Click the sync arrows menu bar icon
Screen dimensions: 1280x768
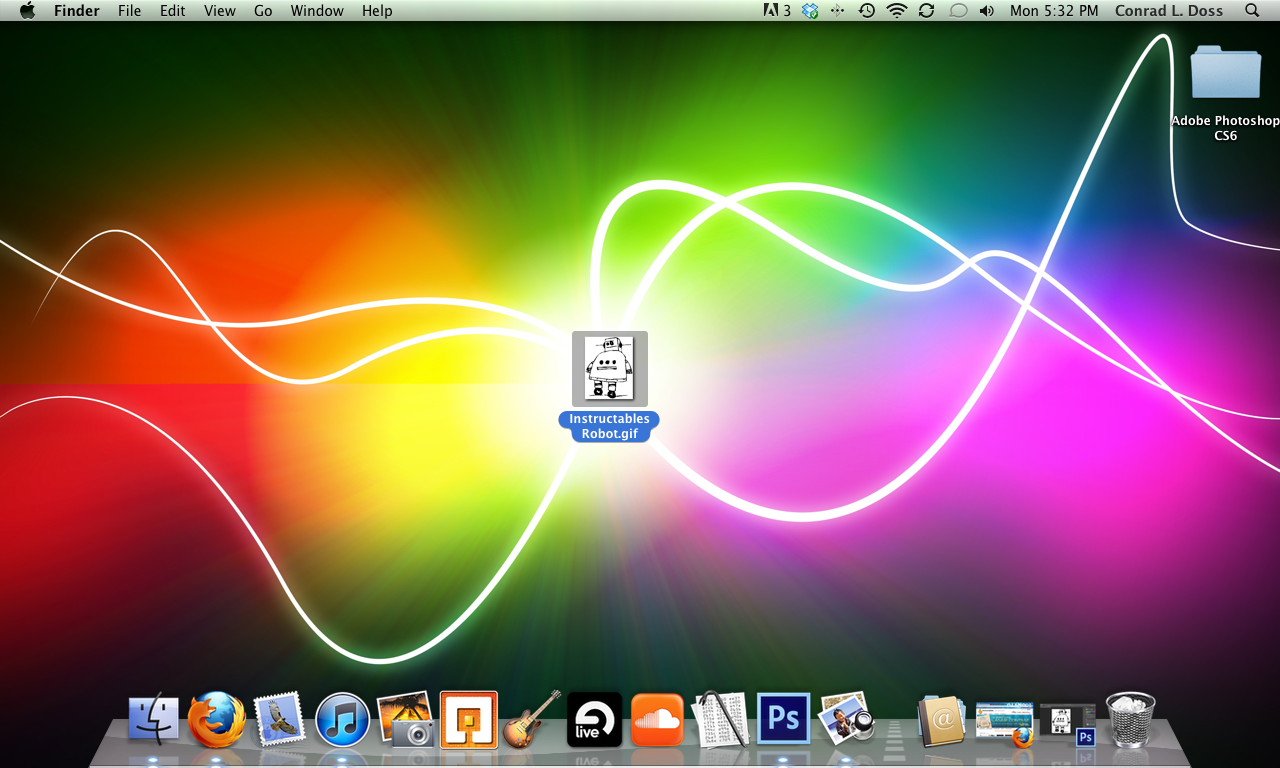click(927, 11)
